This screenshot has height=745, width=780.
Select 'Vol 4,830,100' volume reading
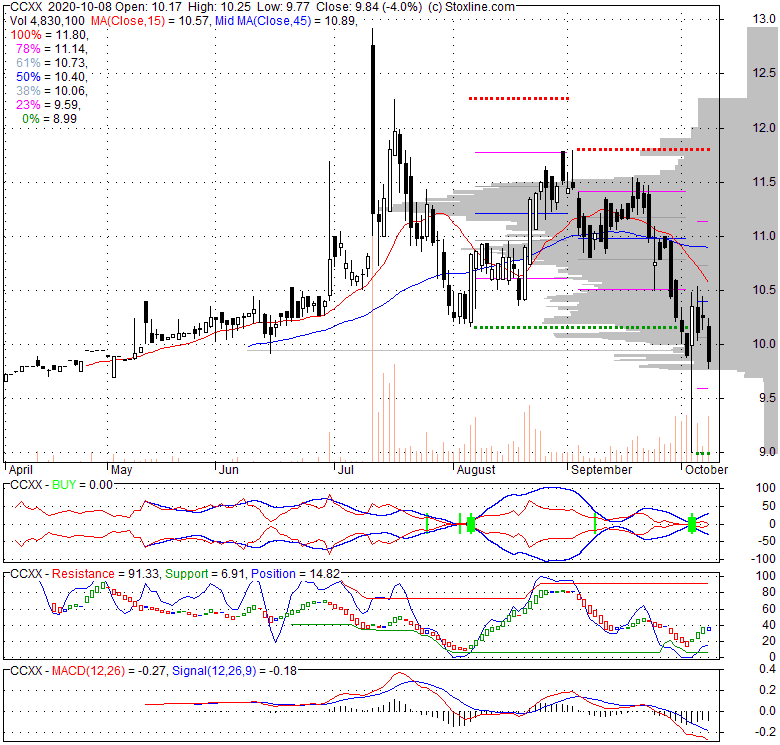47,21
